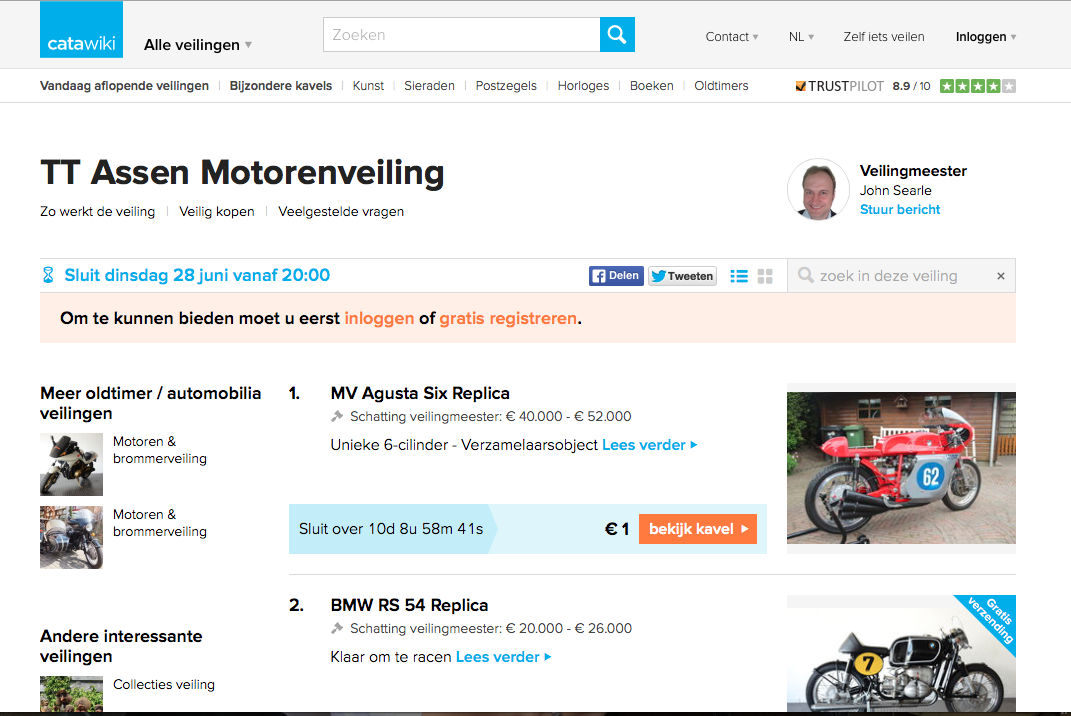This screenshot has width=1071, height=716.
Task: Switch to grid view layout
Action: (765, 275)
